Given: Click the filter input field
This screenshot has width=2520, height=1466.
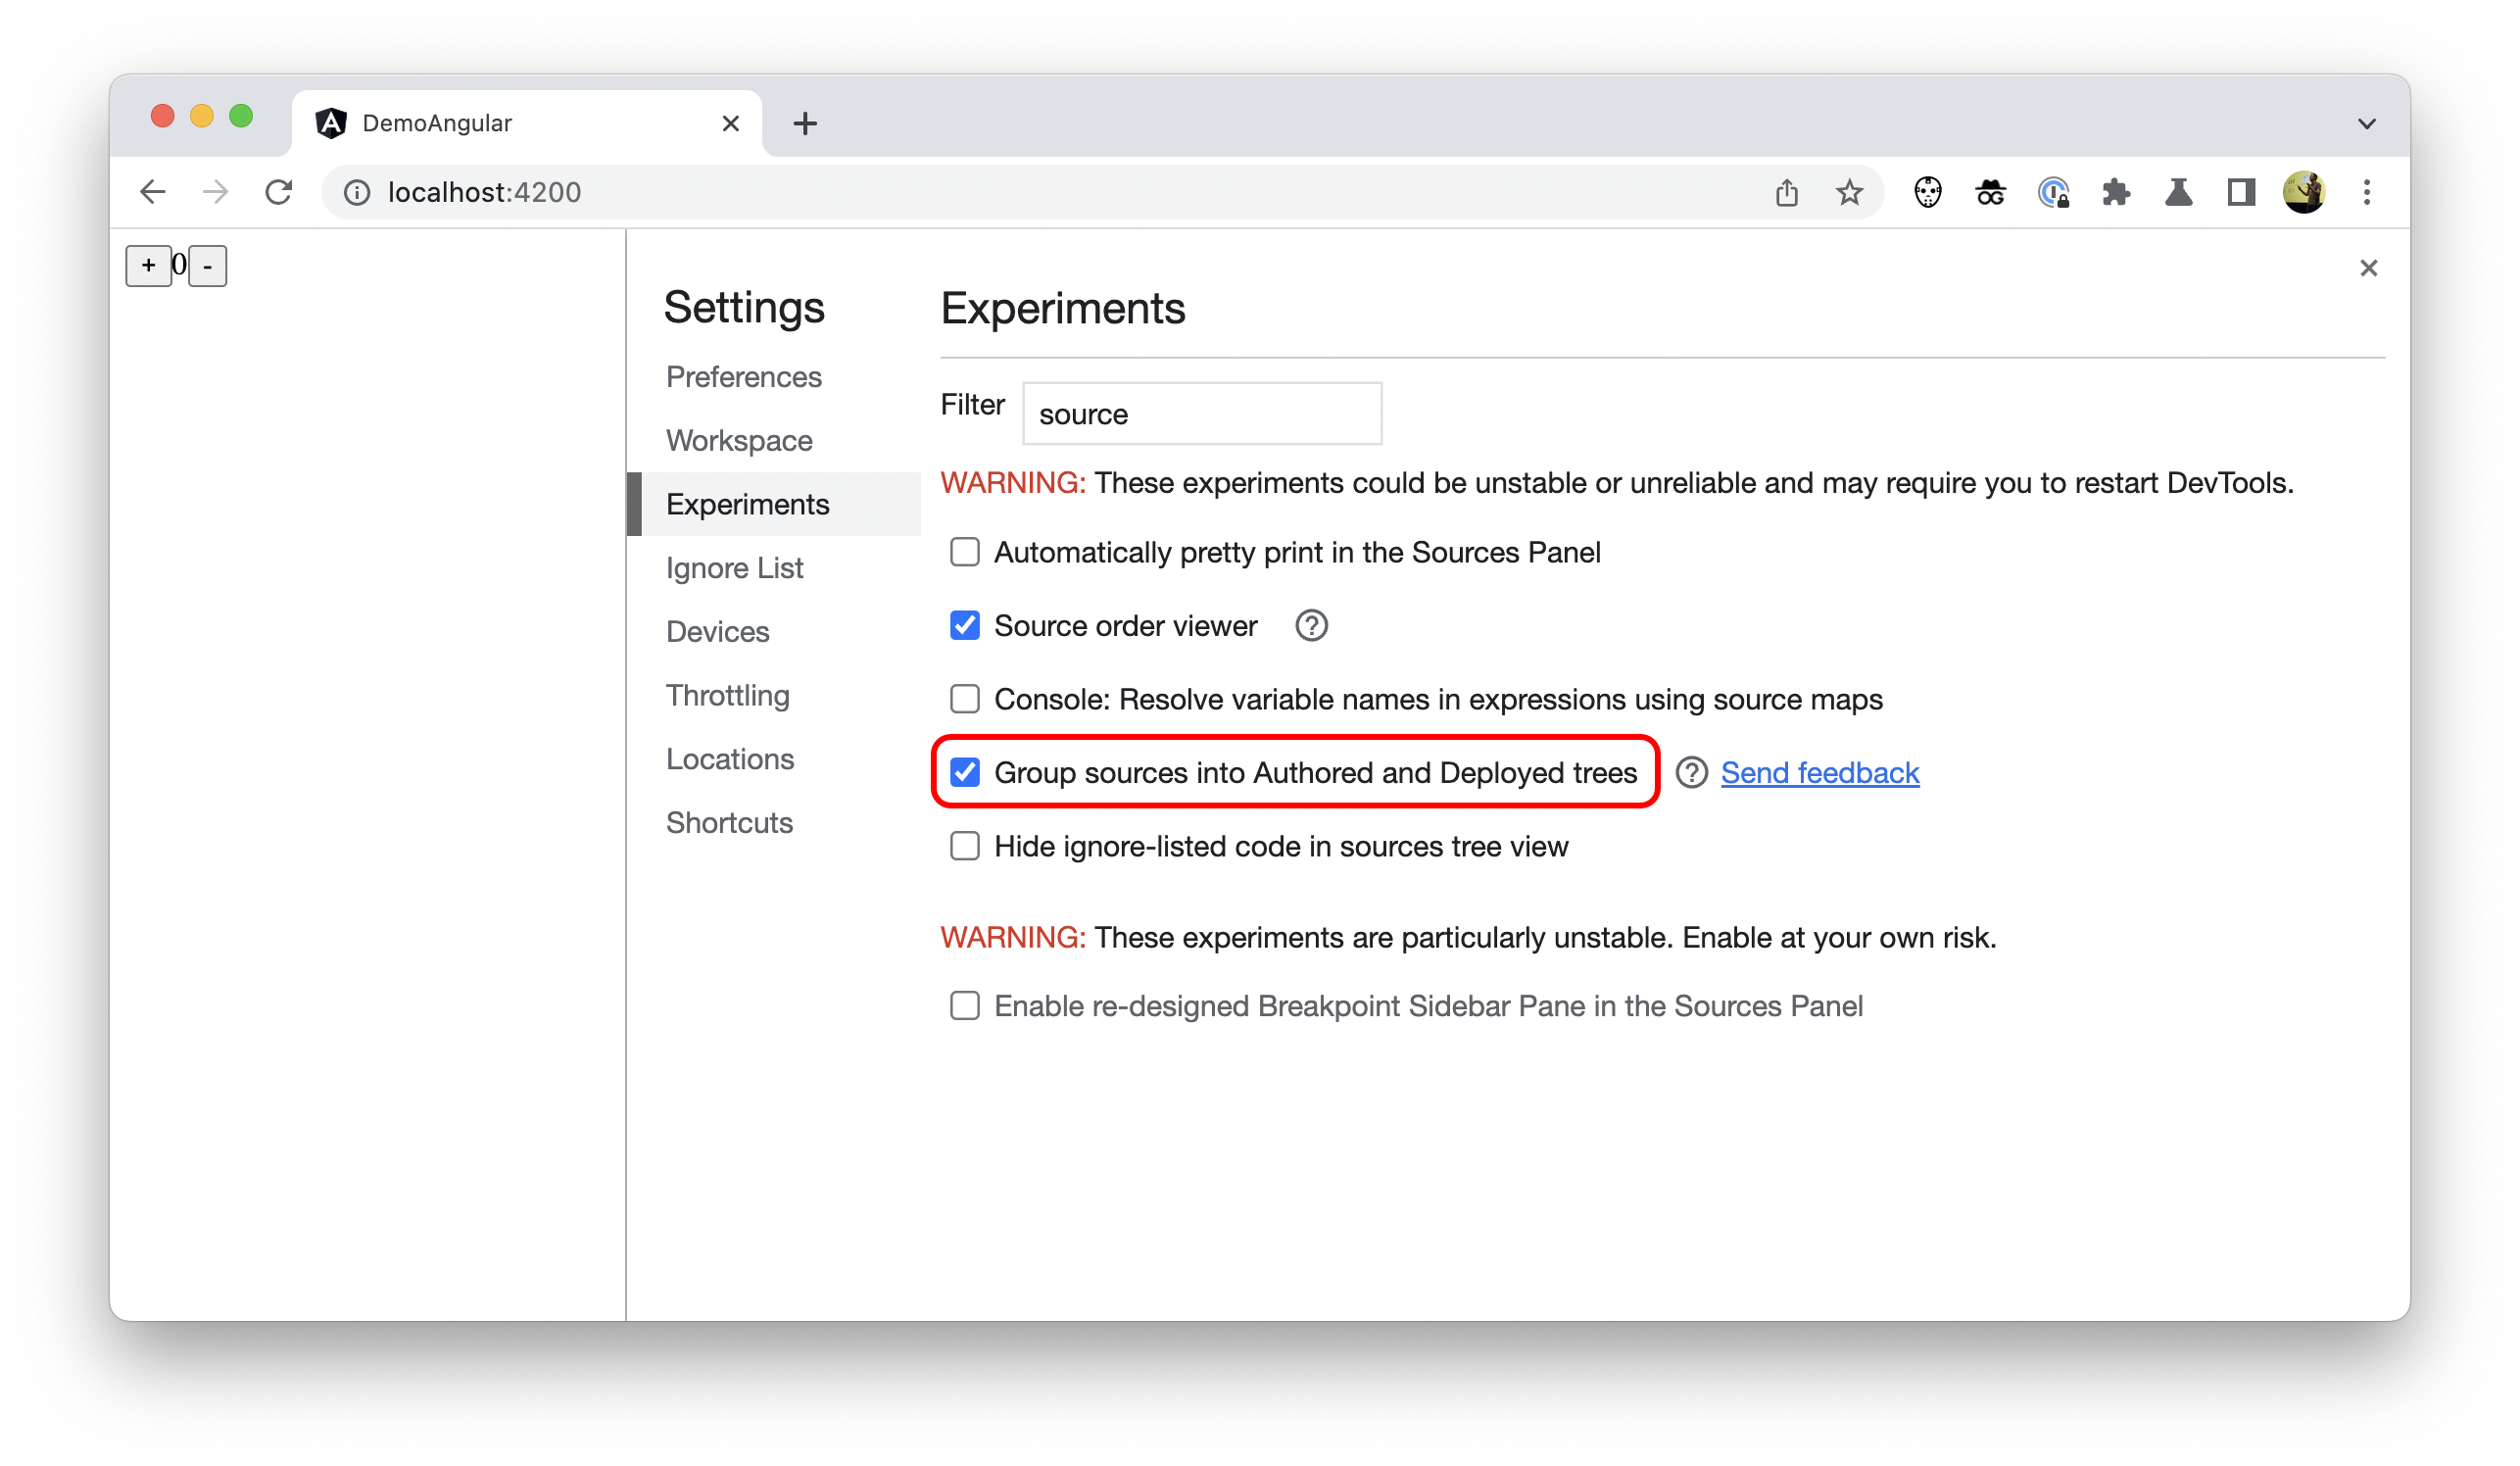Looking at the screenshot, I should [x=1200, y=414].
